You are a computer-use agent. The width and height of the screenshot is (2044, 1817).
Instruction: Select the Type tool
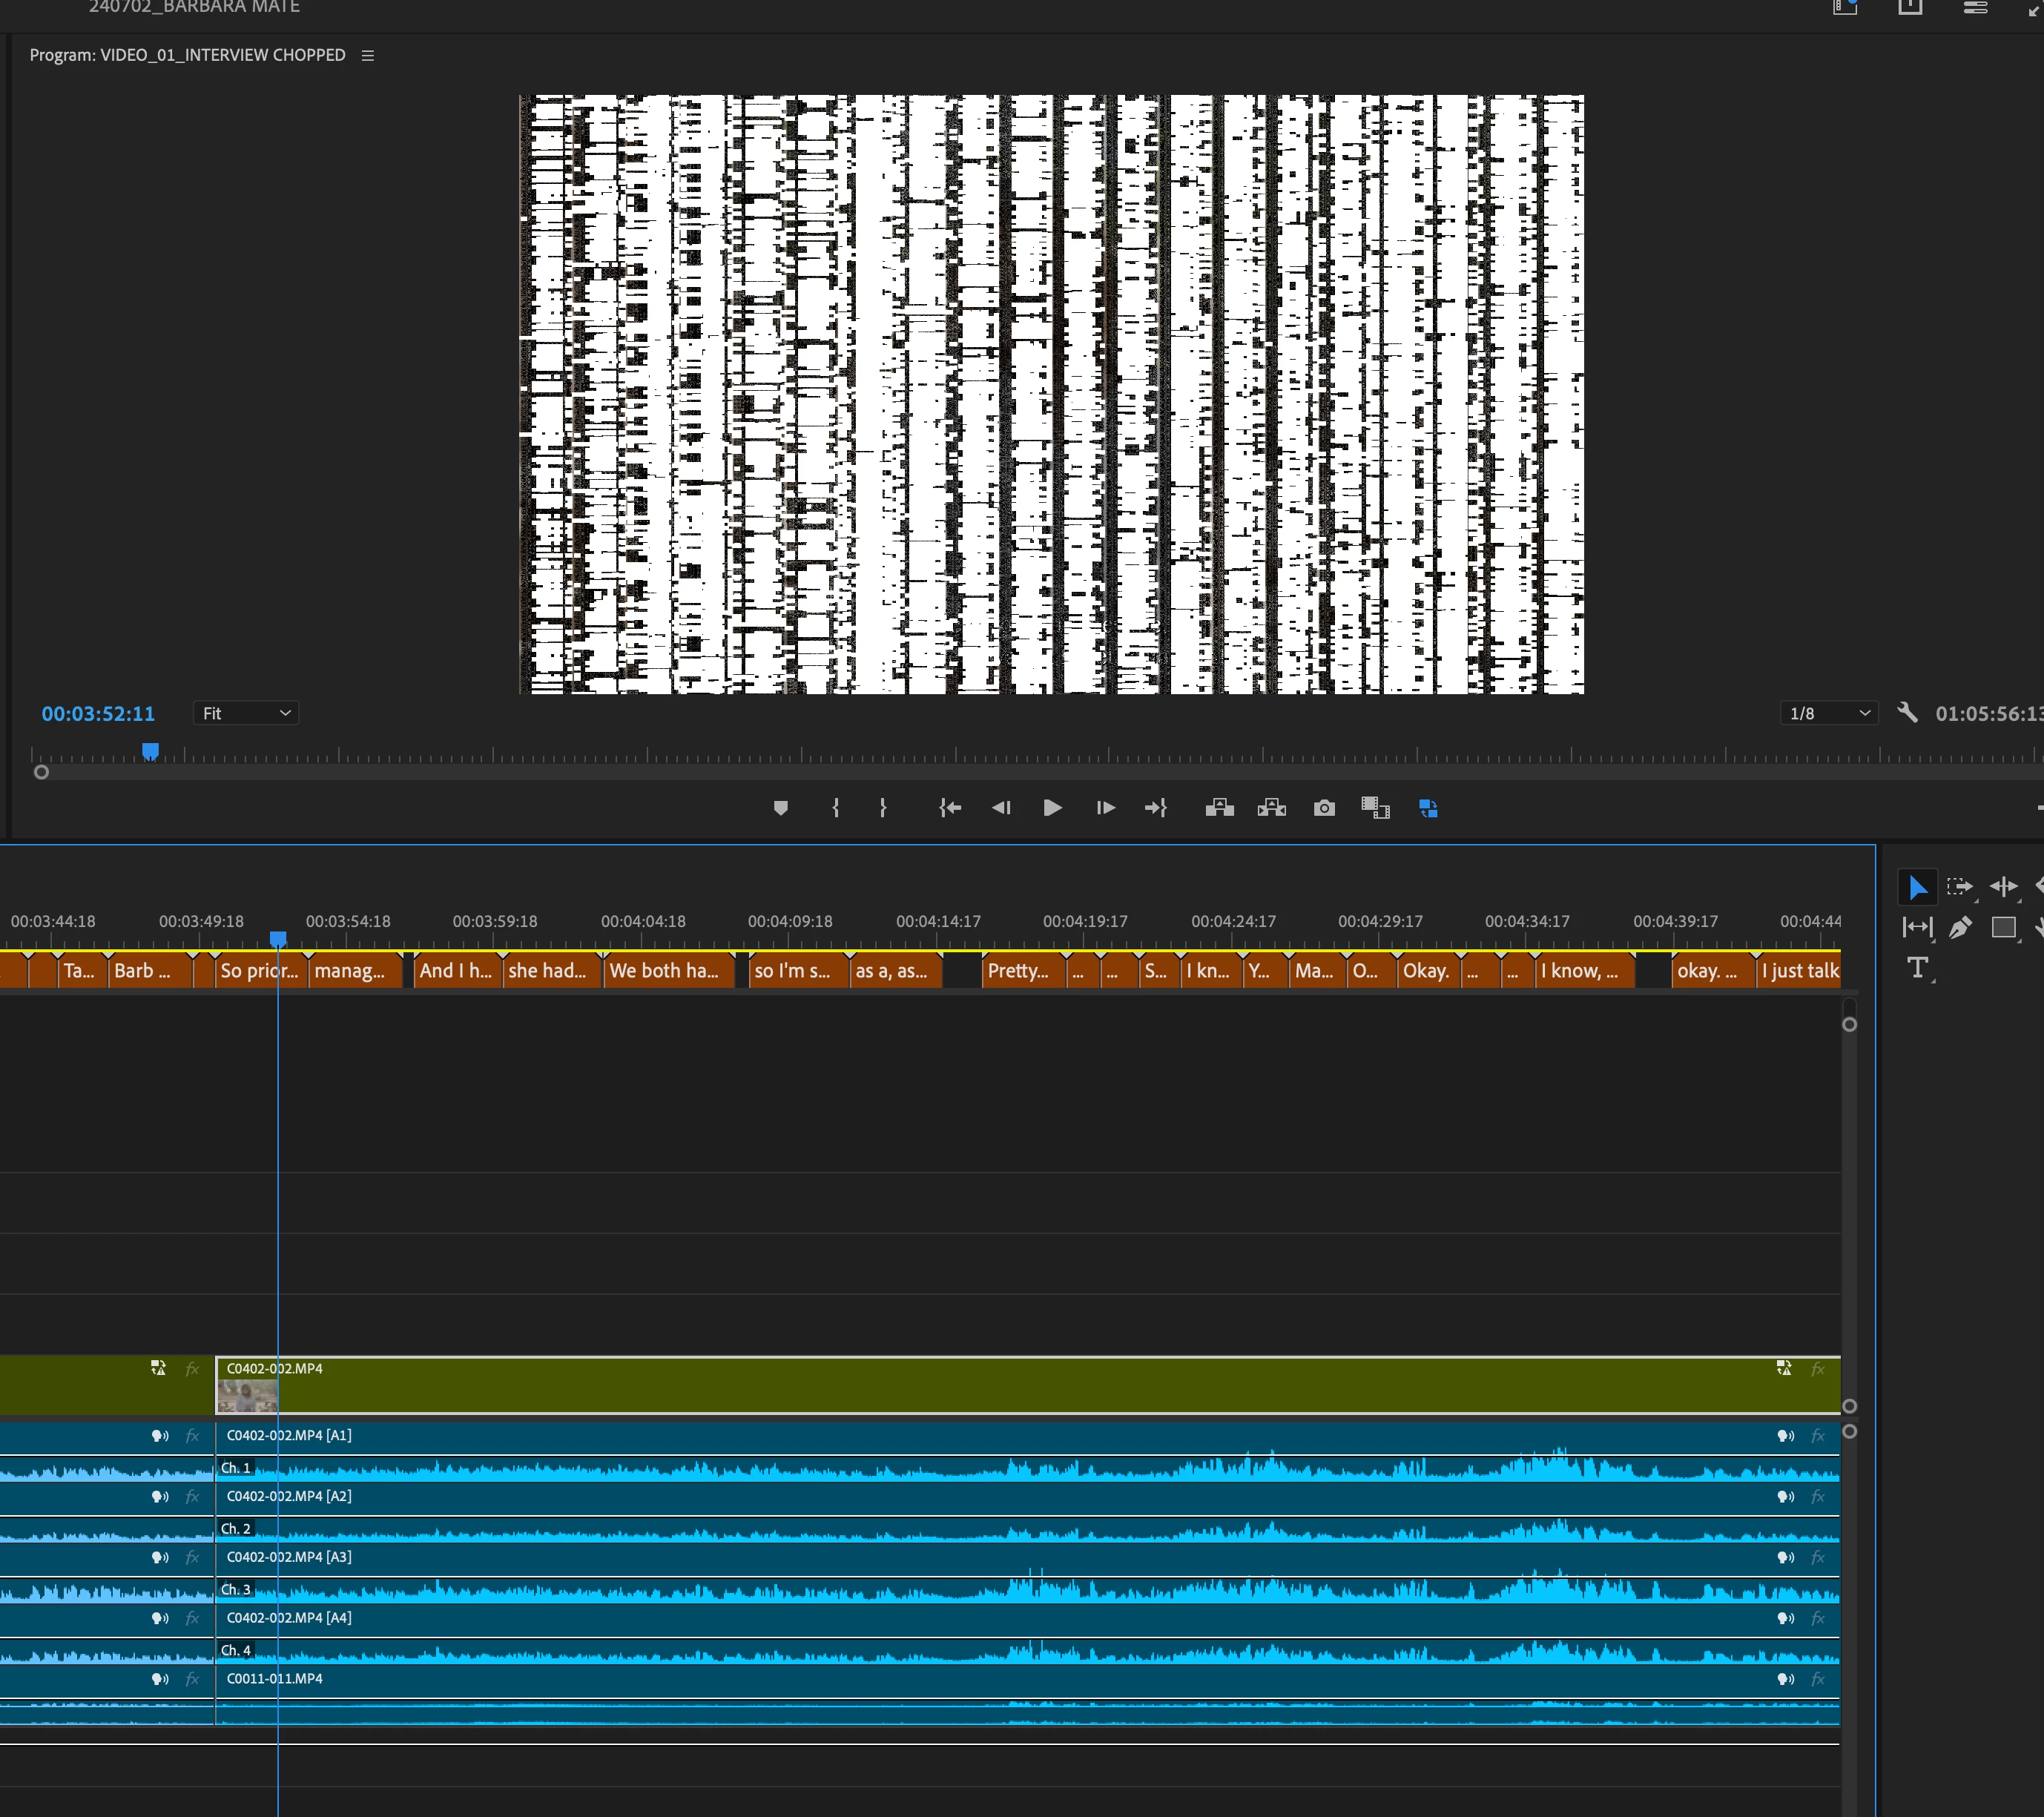(x=1917, y=968)
